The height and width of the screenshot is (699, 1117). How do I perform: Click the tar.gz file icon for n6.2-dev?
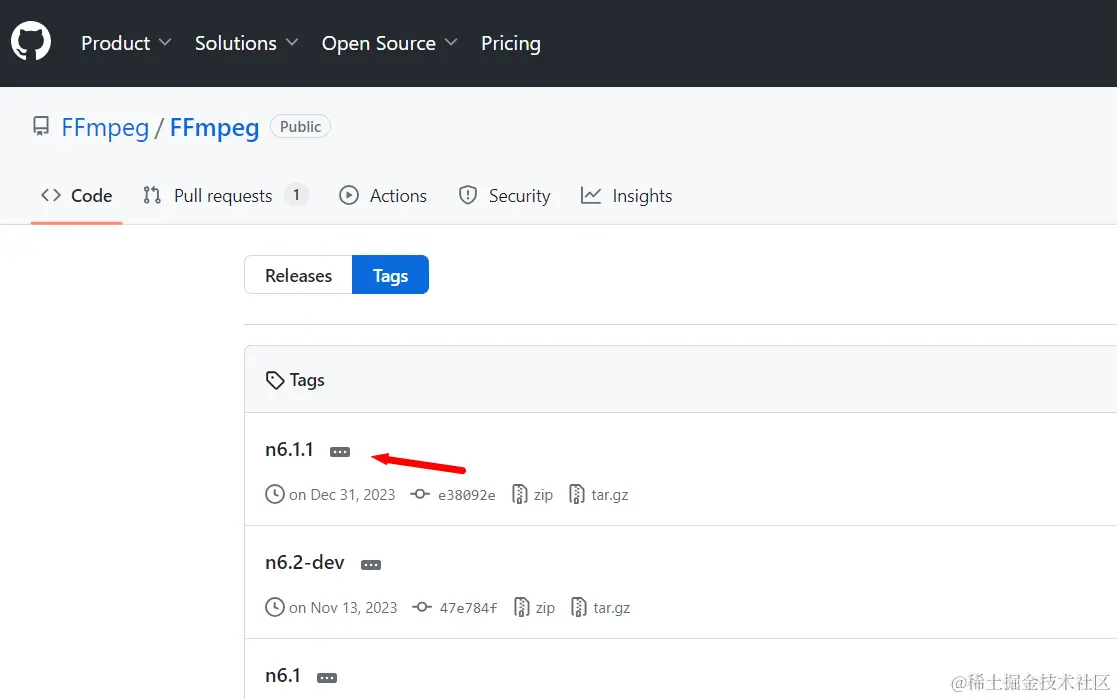[579, 607]
